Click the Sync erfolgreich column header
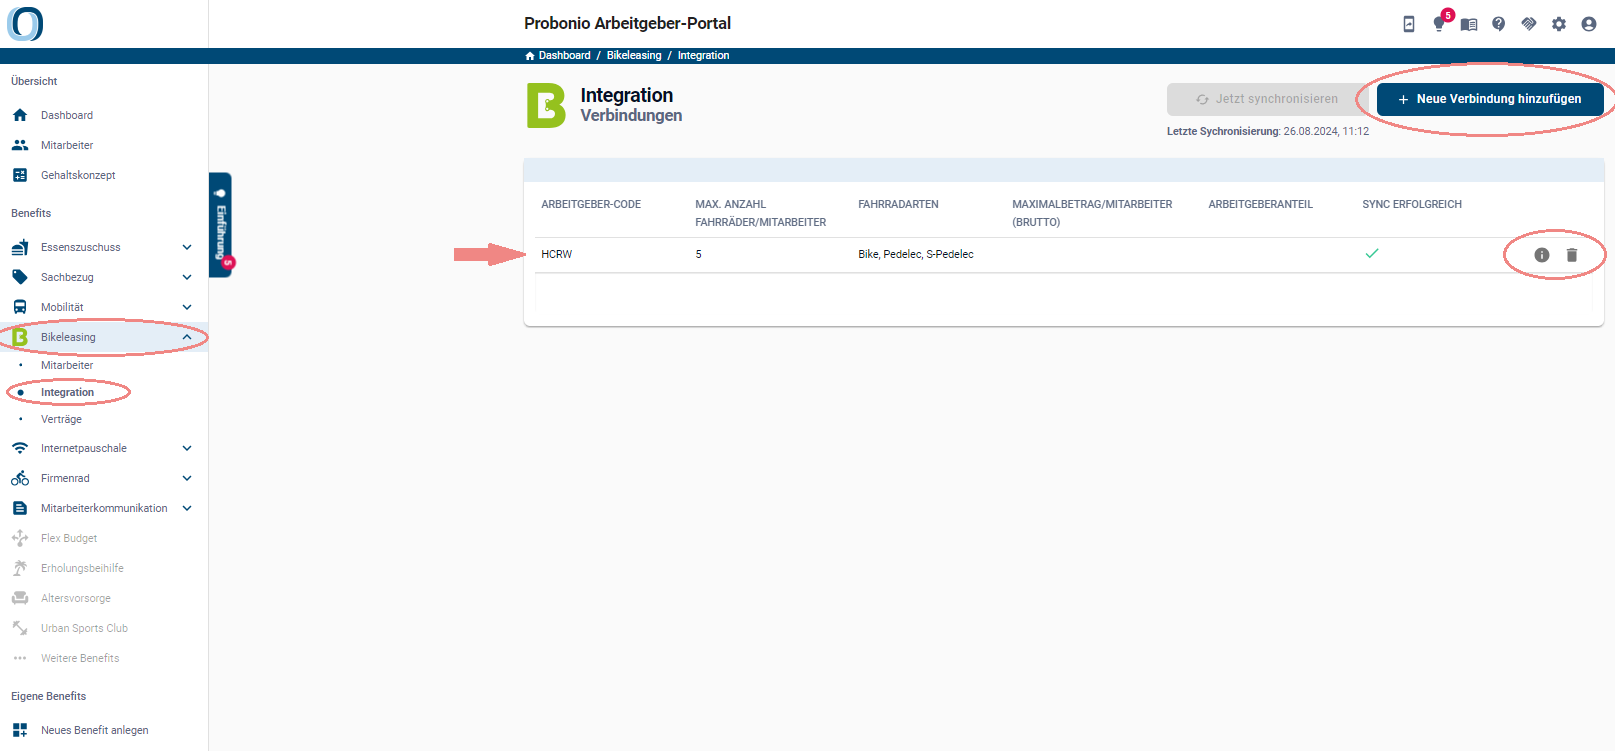Viewport: 1615px width, 751px height. [x=1412, y=204]
